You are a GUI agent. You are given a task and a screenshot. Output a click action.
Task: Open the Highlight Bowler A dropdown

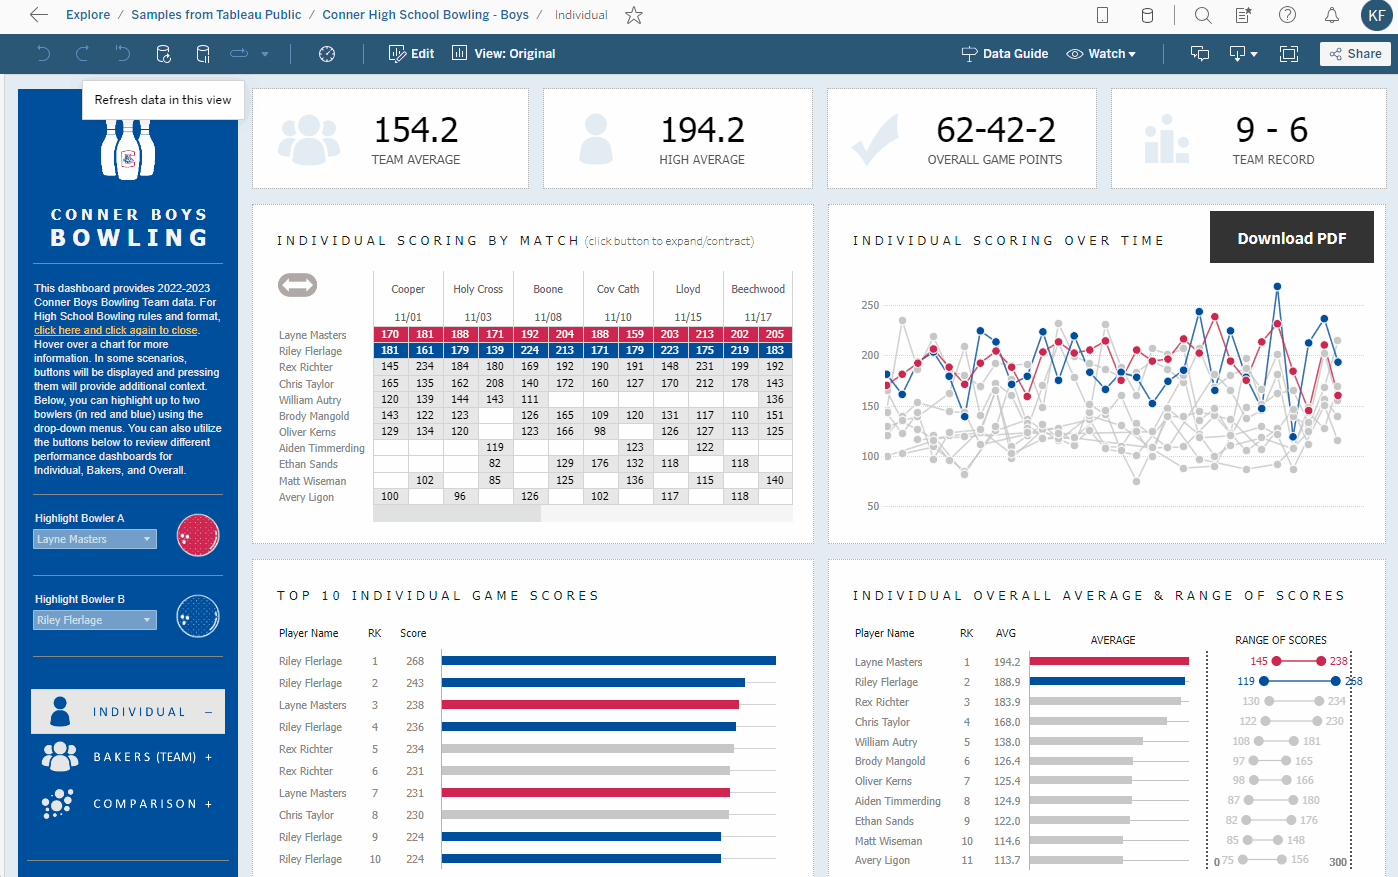tap(95, 539)
